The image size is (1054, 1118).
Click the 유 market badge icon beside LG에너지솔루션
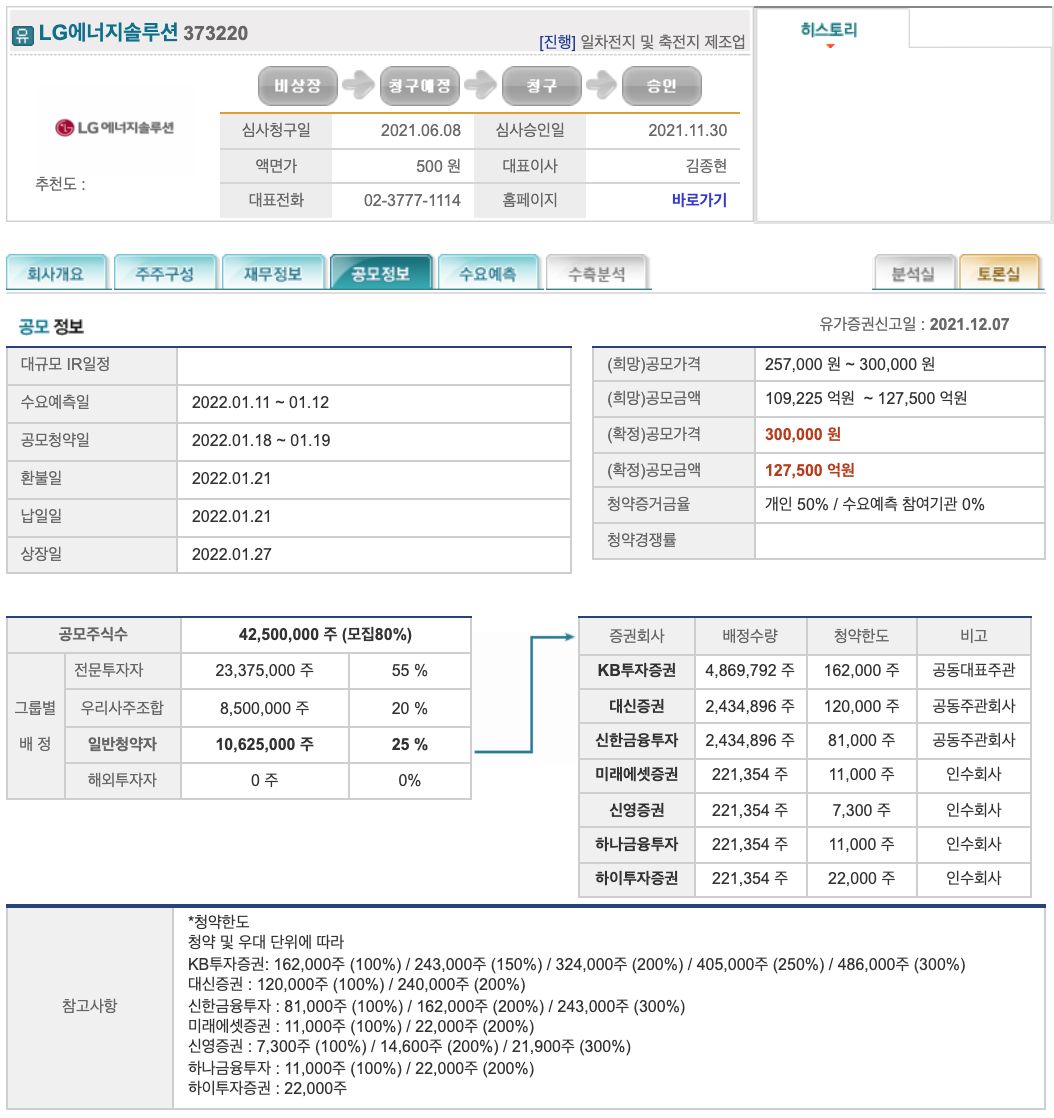pos(23,35)
